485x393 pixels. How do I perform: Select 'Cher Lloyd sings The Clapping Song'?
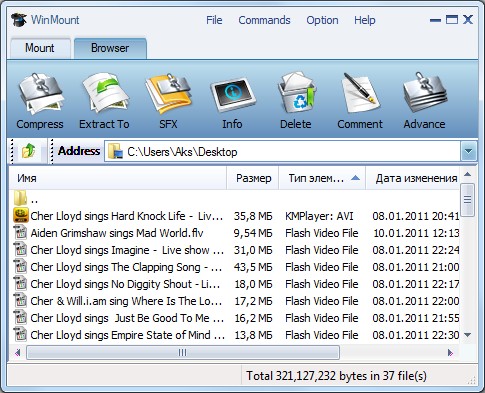[126, 267]
